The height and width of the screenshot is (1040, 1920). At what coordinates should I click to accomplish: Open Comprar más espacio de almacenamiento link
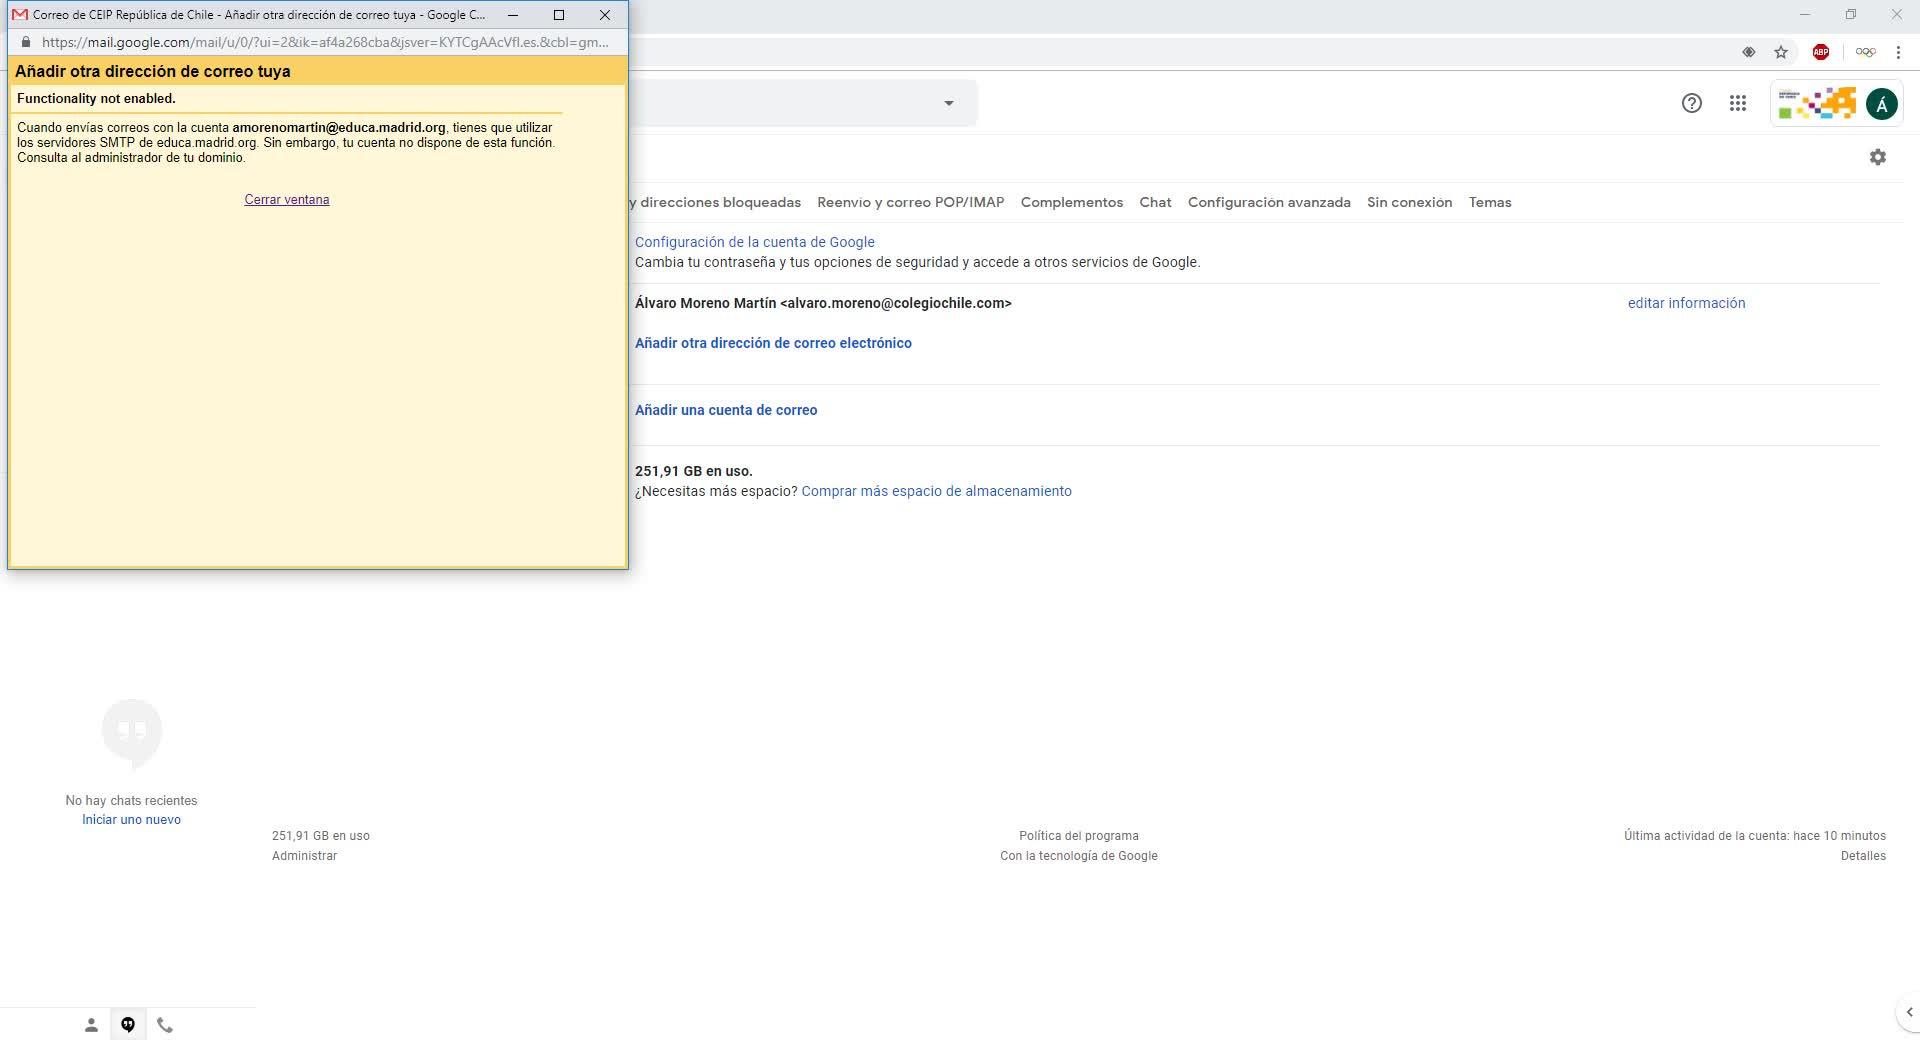point(936,491)
